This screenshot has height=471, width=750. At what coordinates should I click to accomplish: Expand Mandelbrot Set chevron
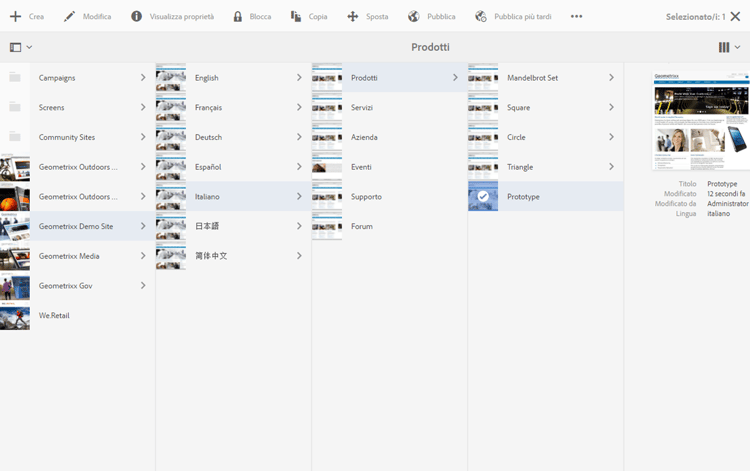[x=611, y=77]
